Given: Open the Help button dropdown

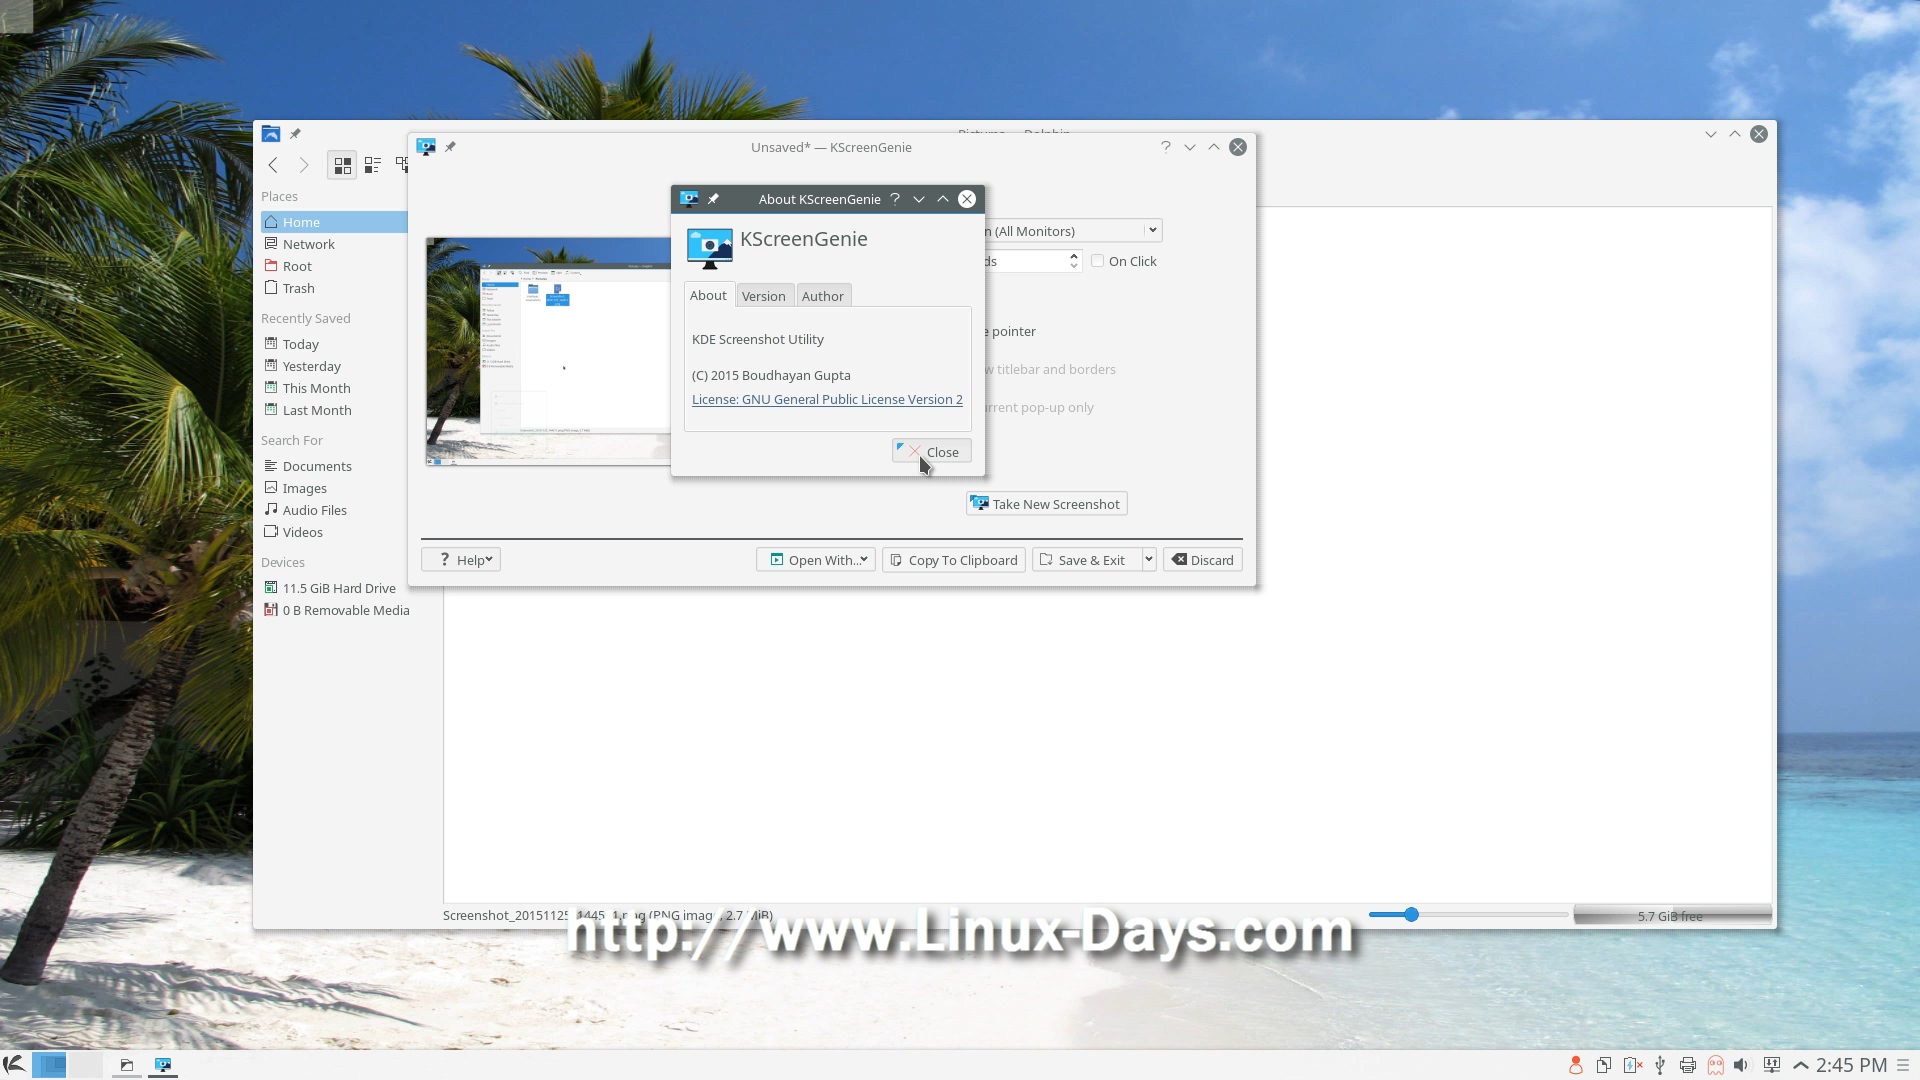Looking at the screenshot, I should 461,560.
